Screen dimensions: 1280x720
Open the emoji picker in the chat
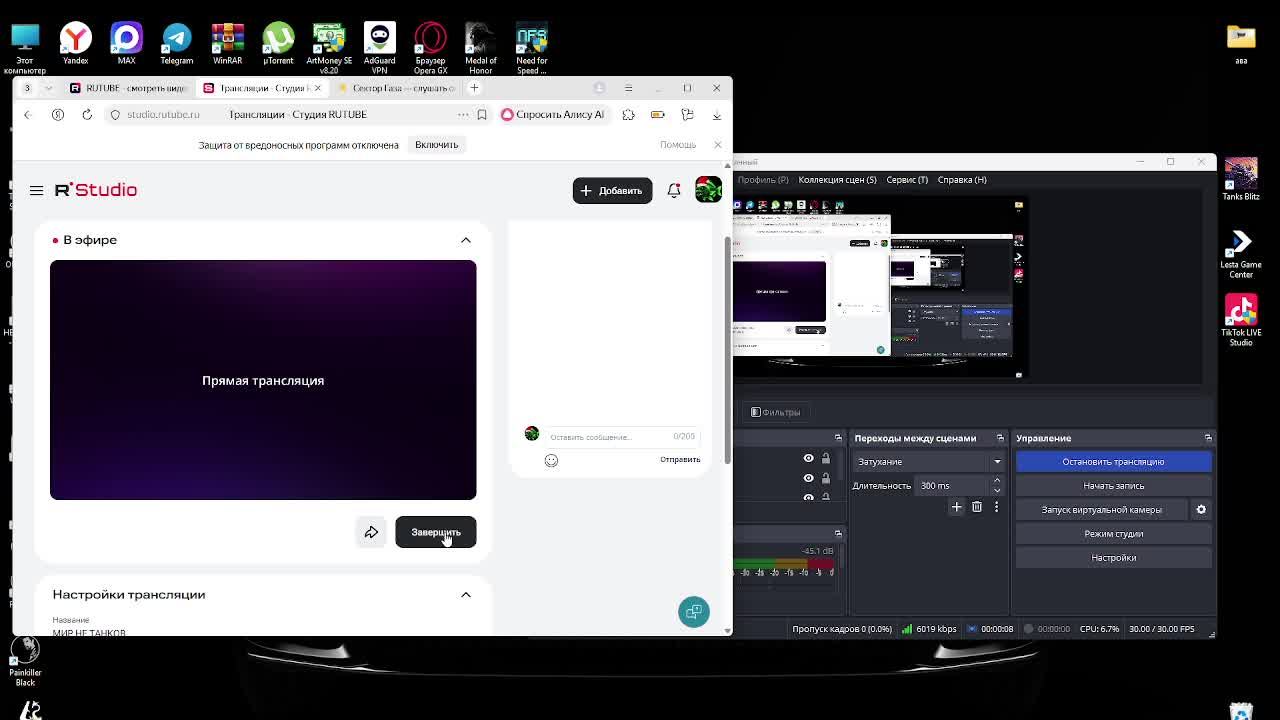551,460
